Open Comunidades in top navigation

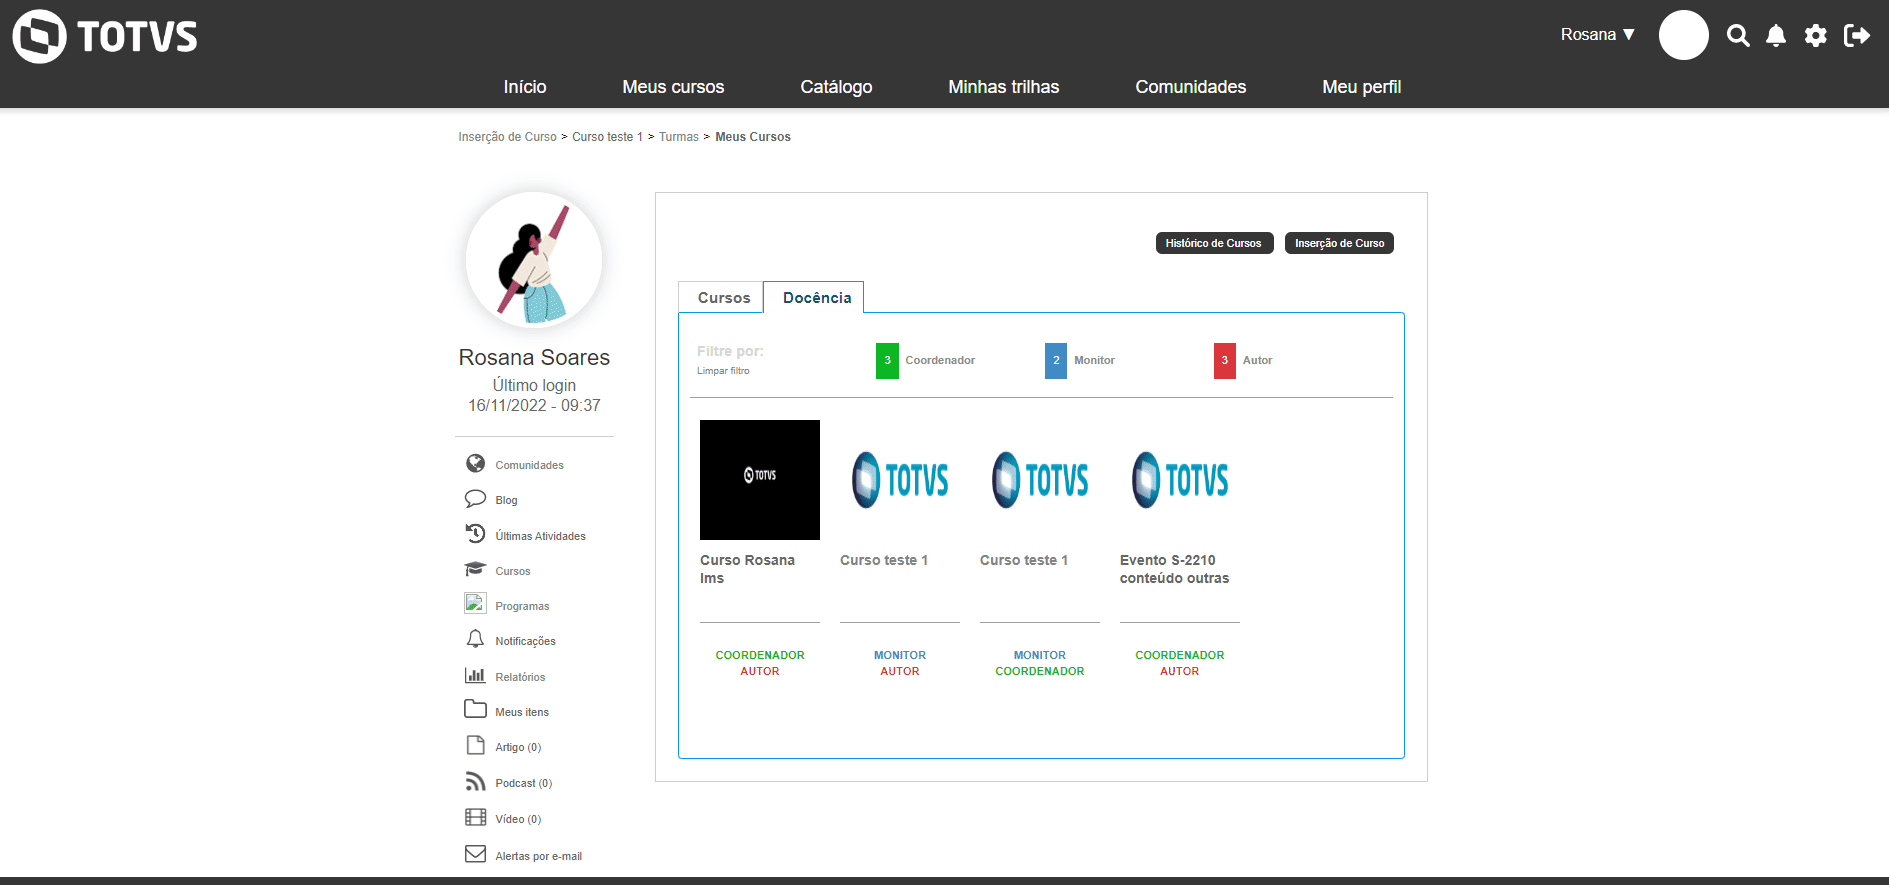tap(1191, 87)
